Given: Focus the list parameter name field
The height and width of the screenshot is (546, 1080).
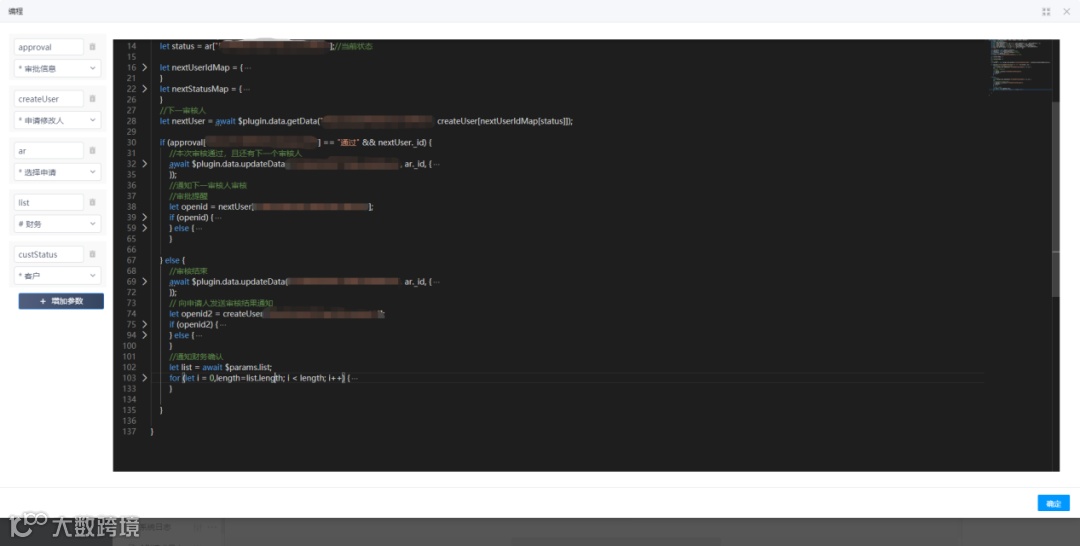Looking at the screenshot, I should 48,202.
